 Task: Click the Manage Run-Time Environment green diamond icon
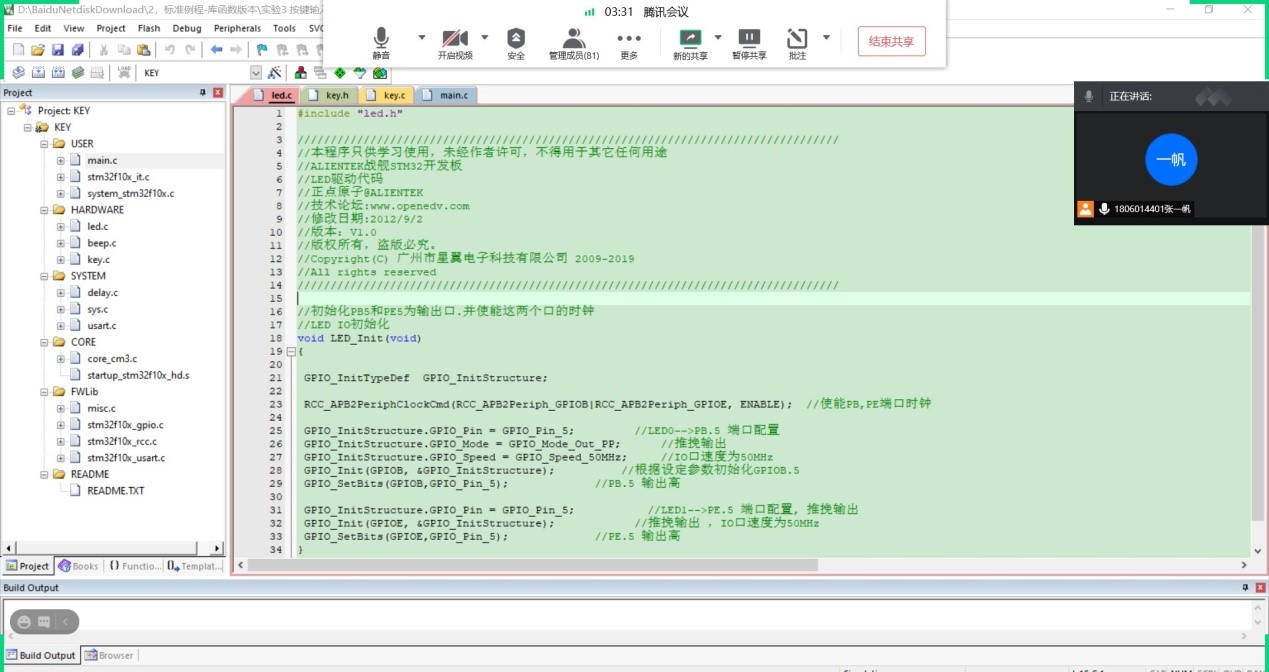pyautogui.click(x=340, y=73)
